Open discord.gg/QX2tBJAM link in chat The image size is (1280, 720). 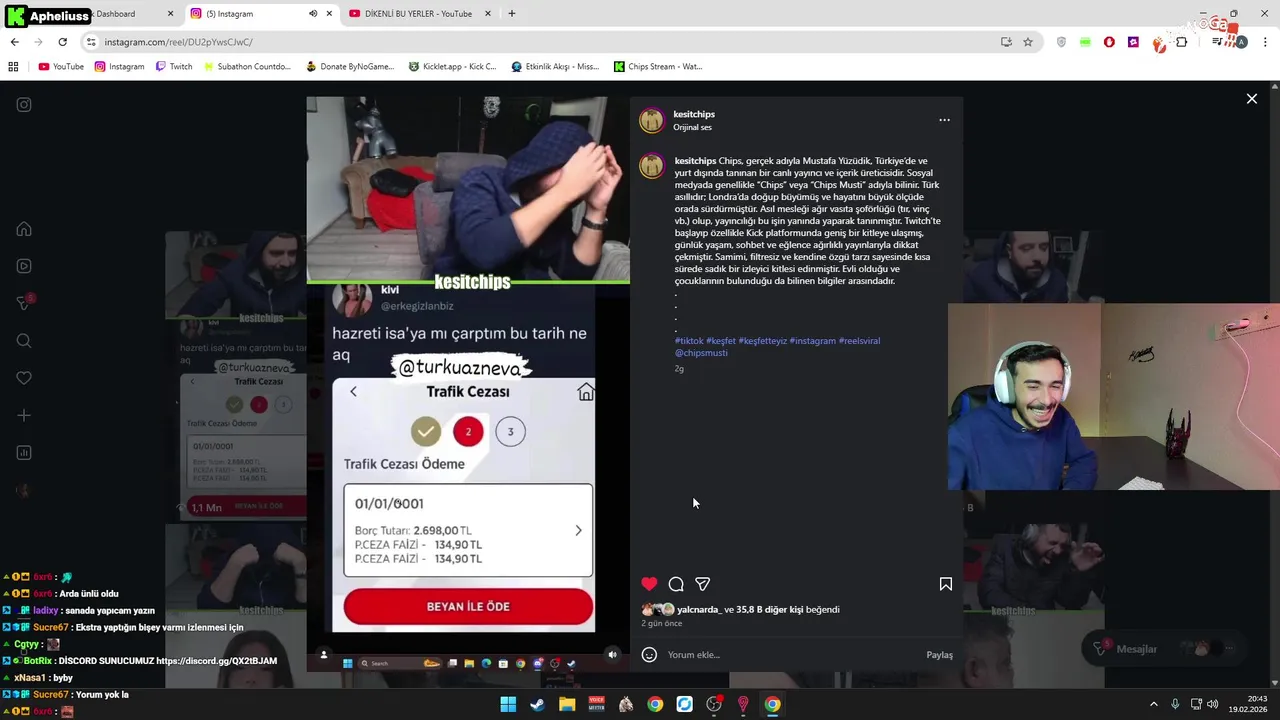[216, 661]
